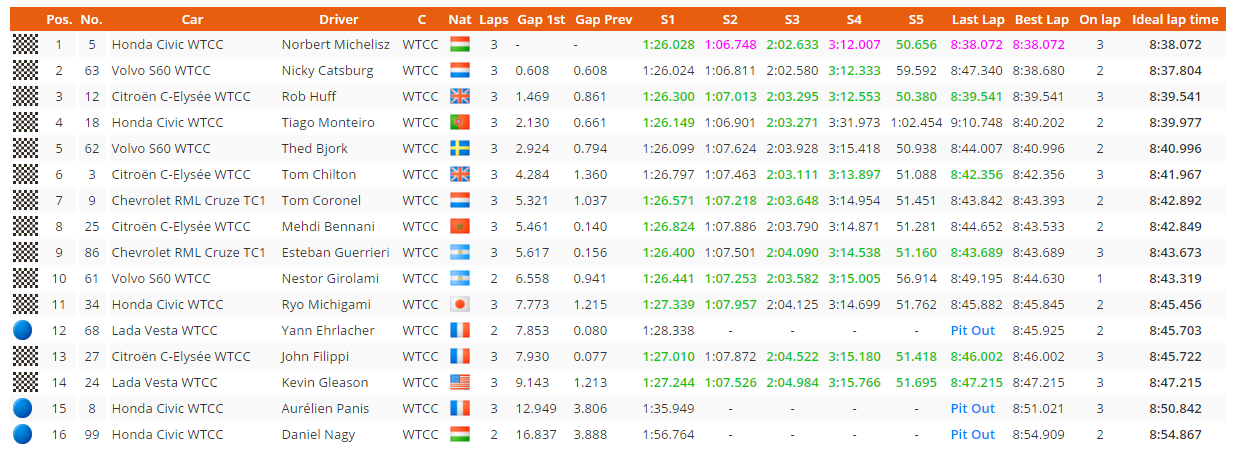Click the Ideal lap time column header

(1175, 20)
